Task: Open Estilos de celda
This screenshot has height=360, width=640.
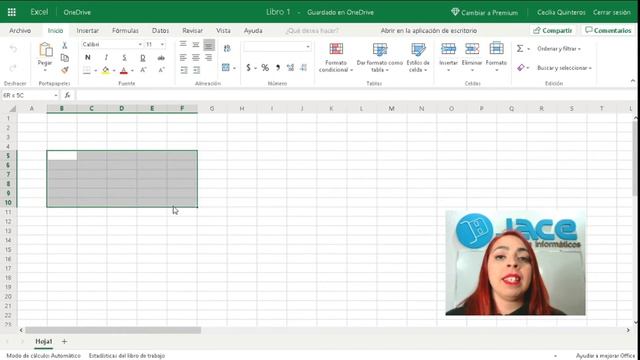Action: point(418,58)
